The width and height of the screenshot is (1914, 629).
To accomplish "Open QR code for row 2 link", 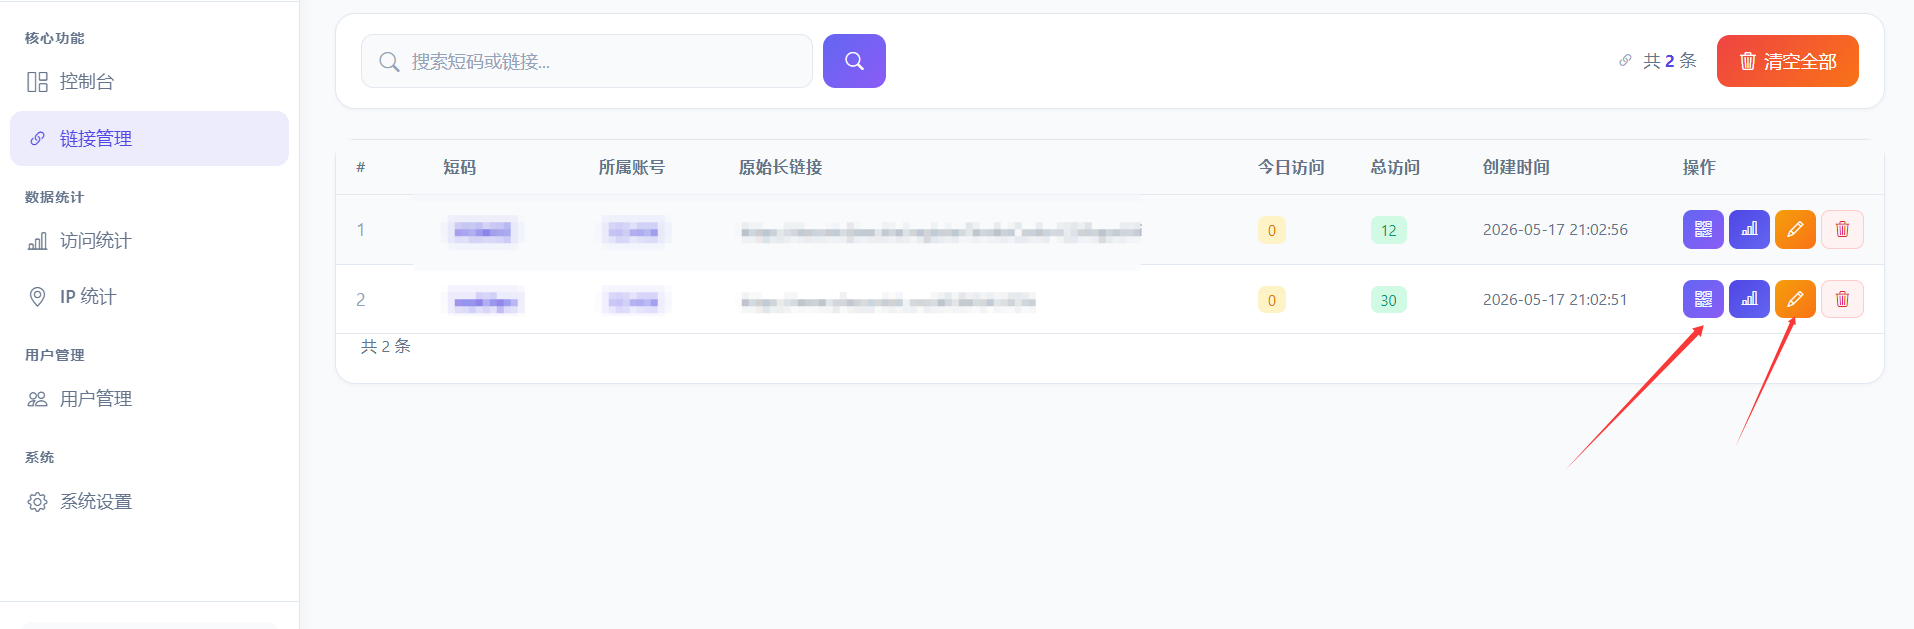I will click(1703, 299).
